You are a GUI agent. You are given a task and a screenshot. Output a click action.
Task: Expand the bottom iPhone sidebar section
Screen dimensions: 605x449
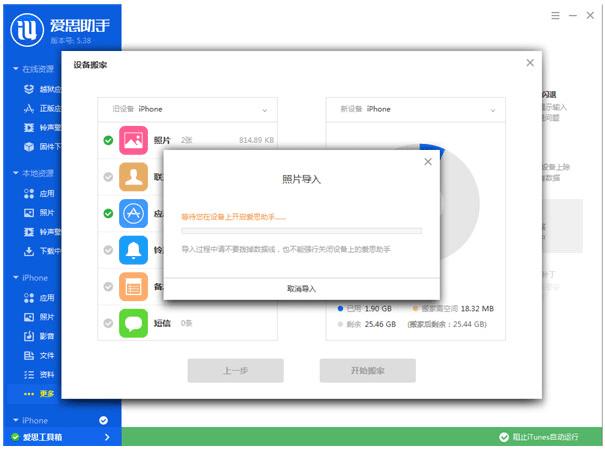click(x=15, y=420)
